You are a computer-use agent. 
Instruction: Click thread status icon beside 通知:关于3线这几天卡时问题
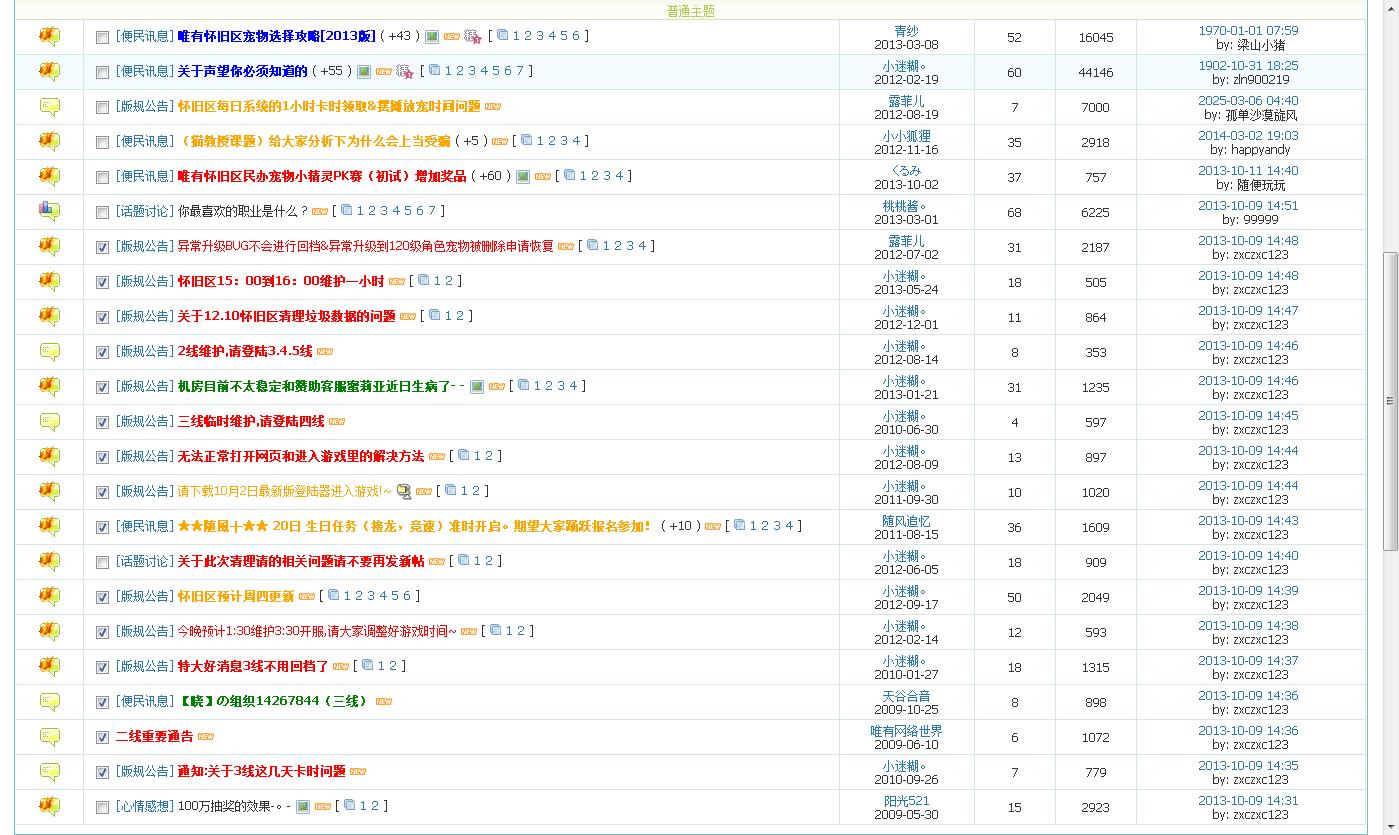coord(49,771)
